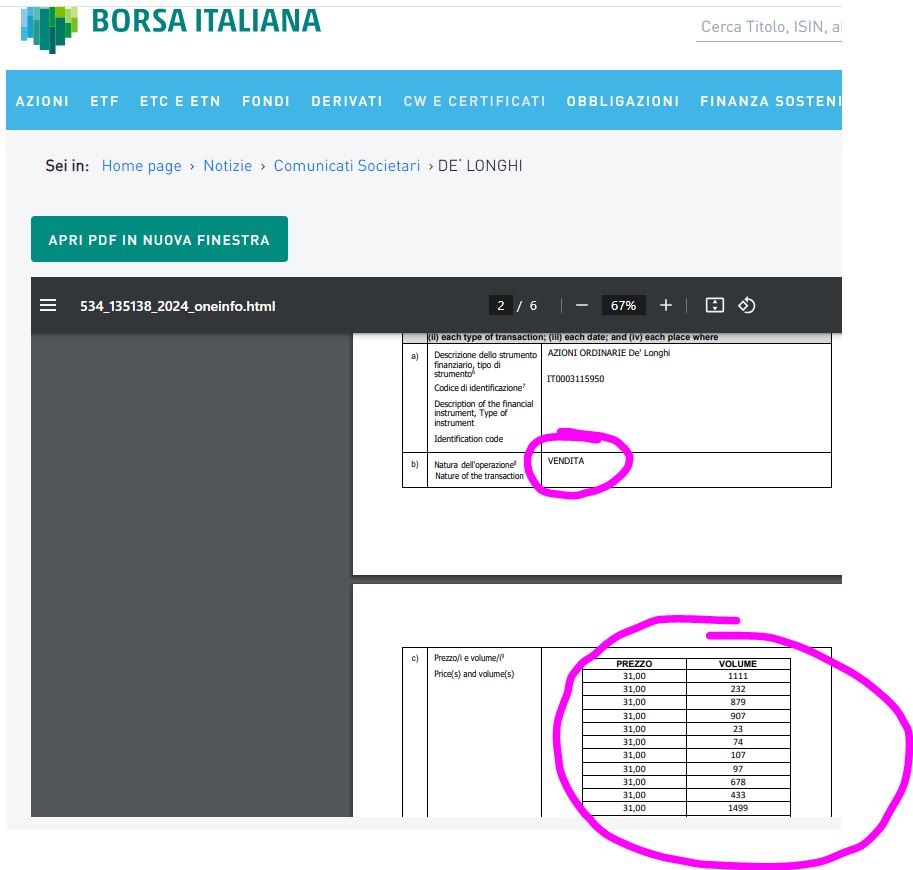
Task: Select price 31,00 in the 1499 row
Action: [634, 808]
